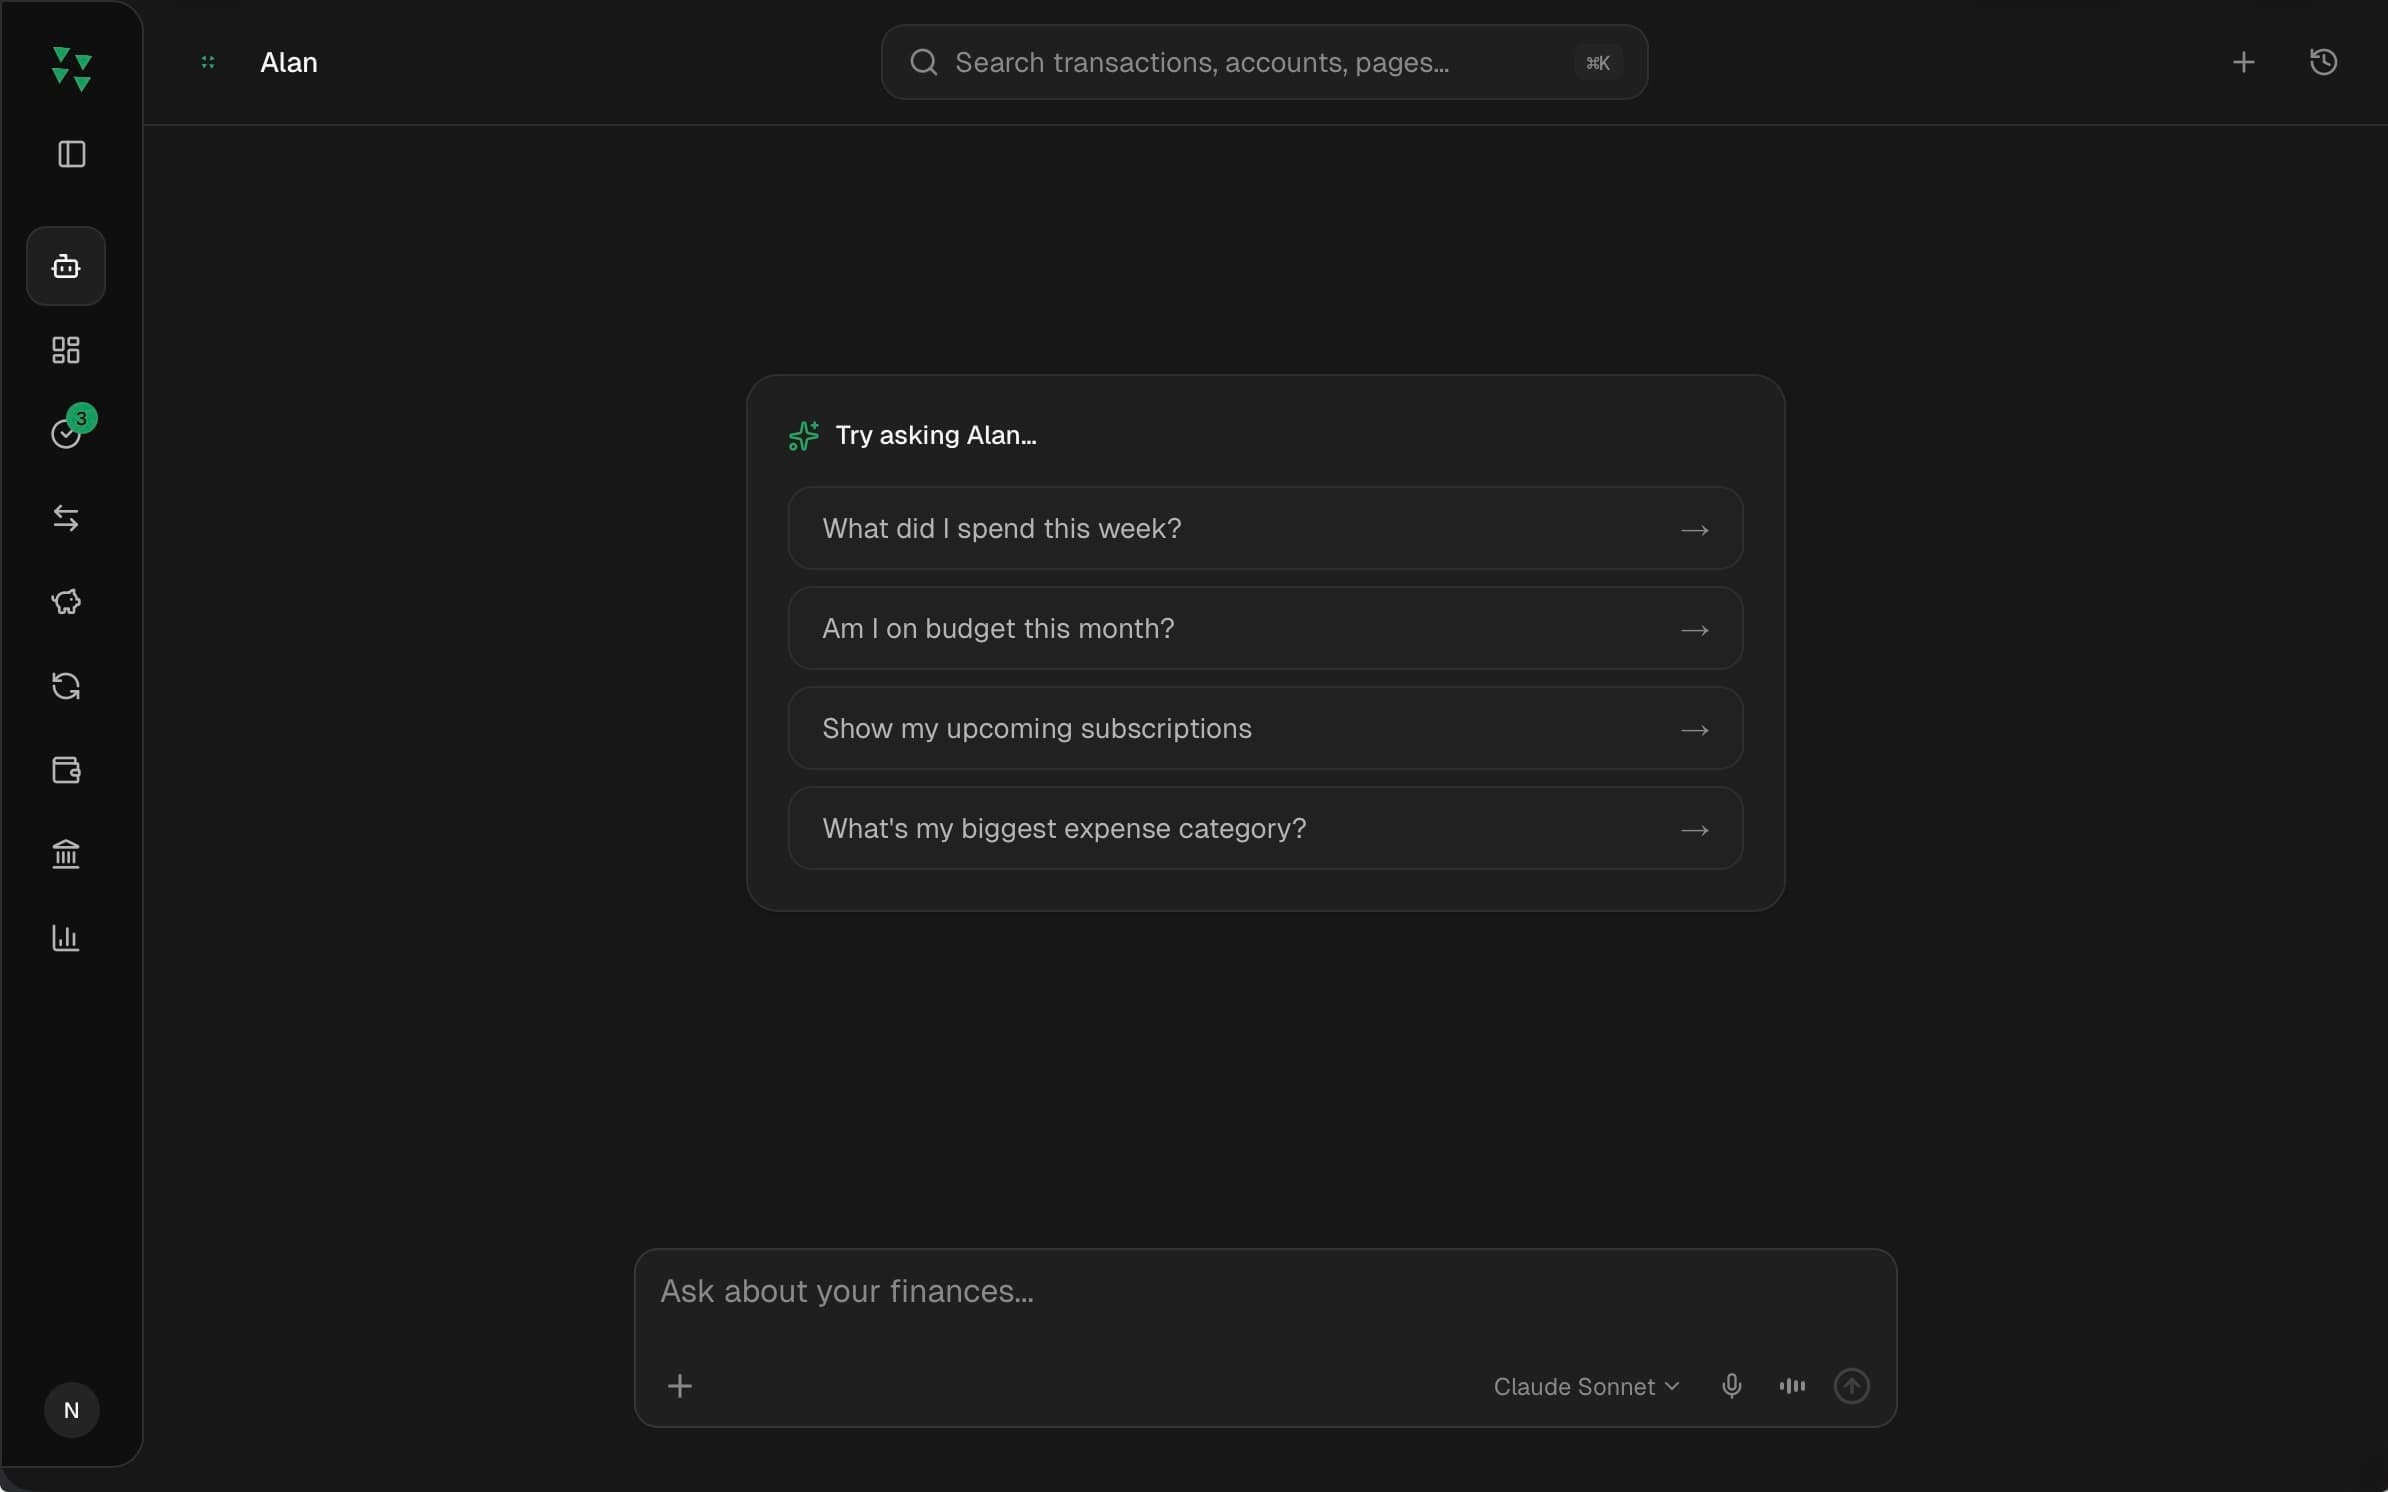Click arrow on 'Show my upcoming subscriptions'
This screenshot has height=1492, width=2388.
(1694, 730)
